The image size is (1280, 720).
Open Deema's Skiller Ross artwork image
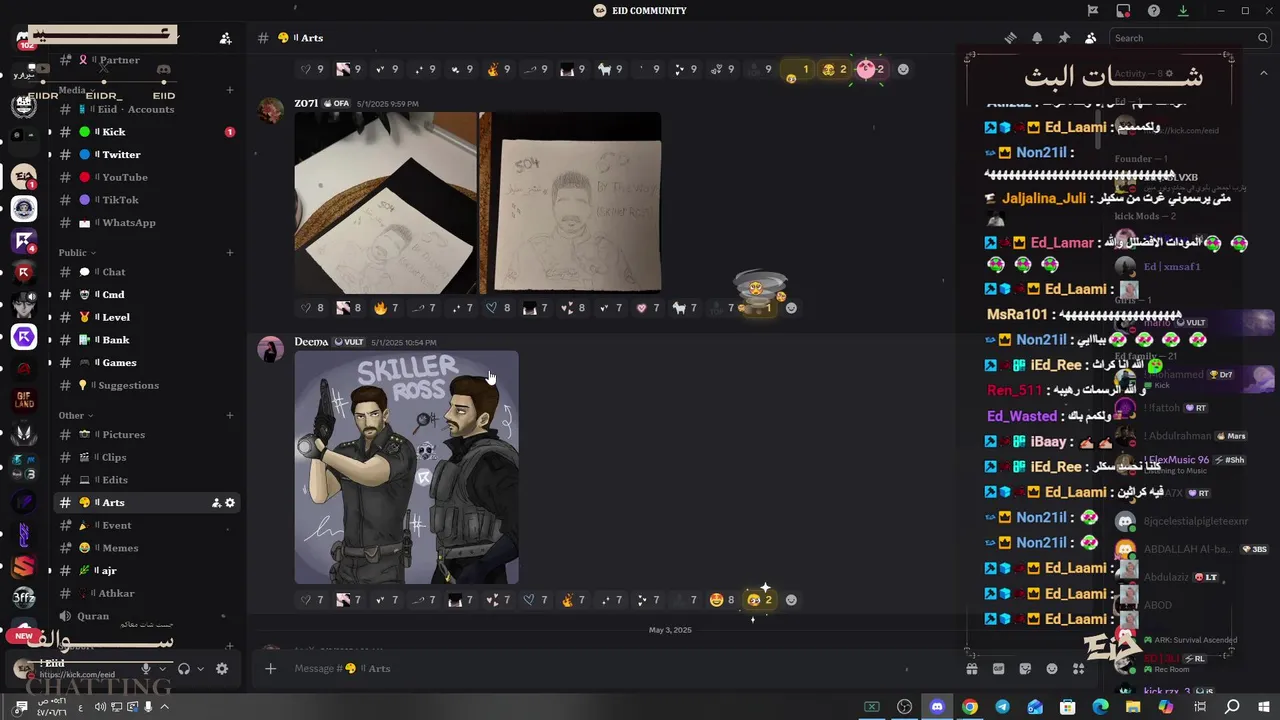(x=406, y=467)
